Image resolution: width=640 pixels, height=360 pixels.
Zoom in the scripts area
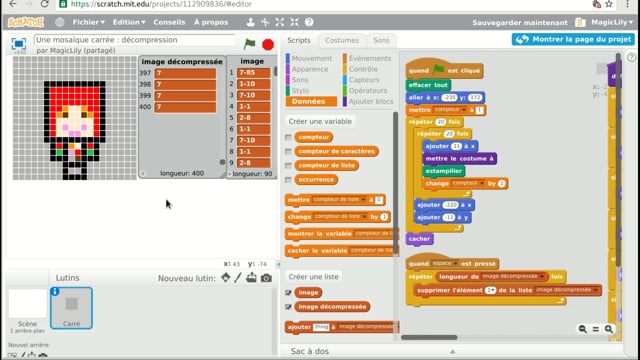tap(609, 329)
